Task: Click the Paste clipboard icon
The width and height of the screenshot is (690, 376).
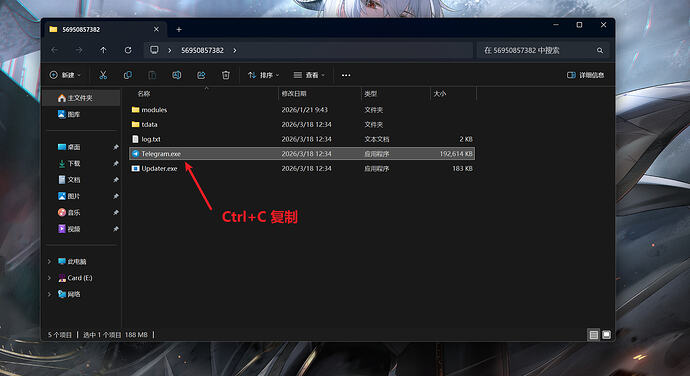Action: 152,75
